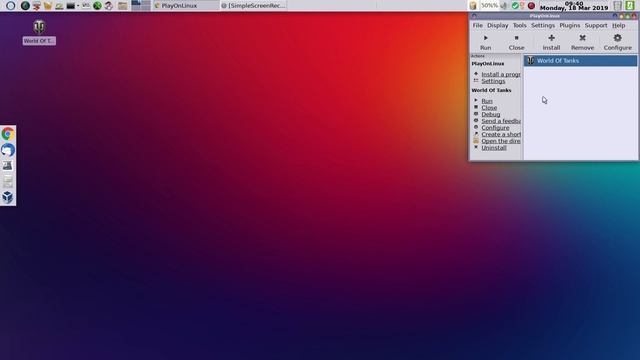Select World Of Tanks in the program list
Screen dimensions: 640x360
580,61
